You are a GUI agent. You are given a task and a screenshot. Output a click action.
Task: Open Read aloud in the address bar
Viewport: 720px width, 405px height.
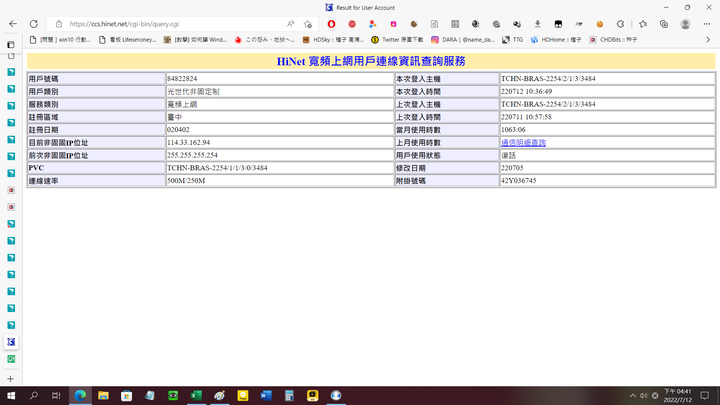click(x=291, y=24)
